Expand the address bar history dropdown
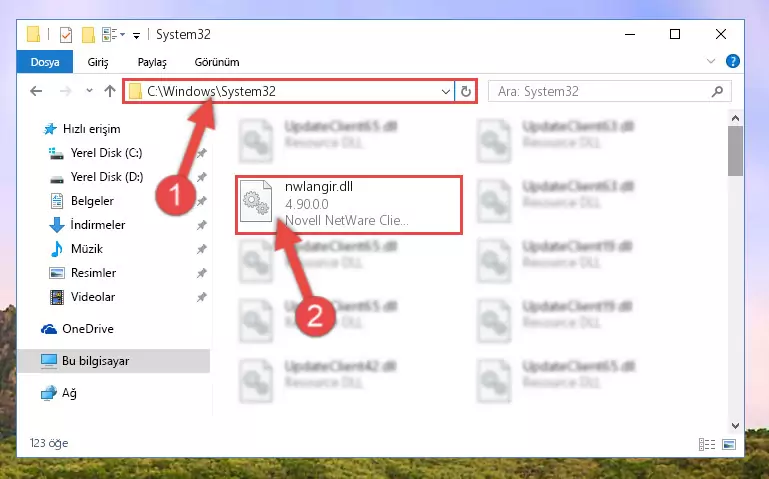 coord(445,91)
